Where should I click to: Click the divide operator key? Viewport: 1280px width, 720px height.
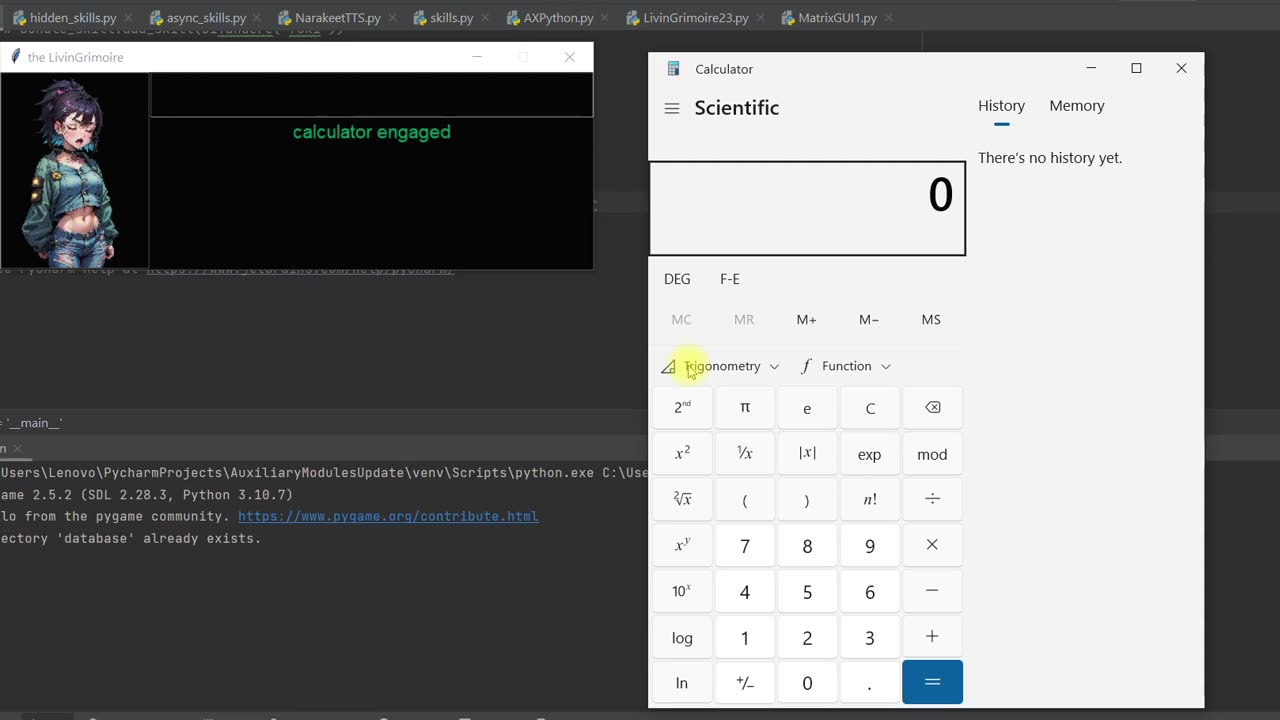[932, 499]
